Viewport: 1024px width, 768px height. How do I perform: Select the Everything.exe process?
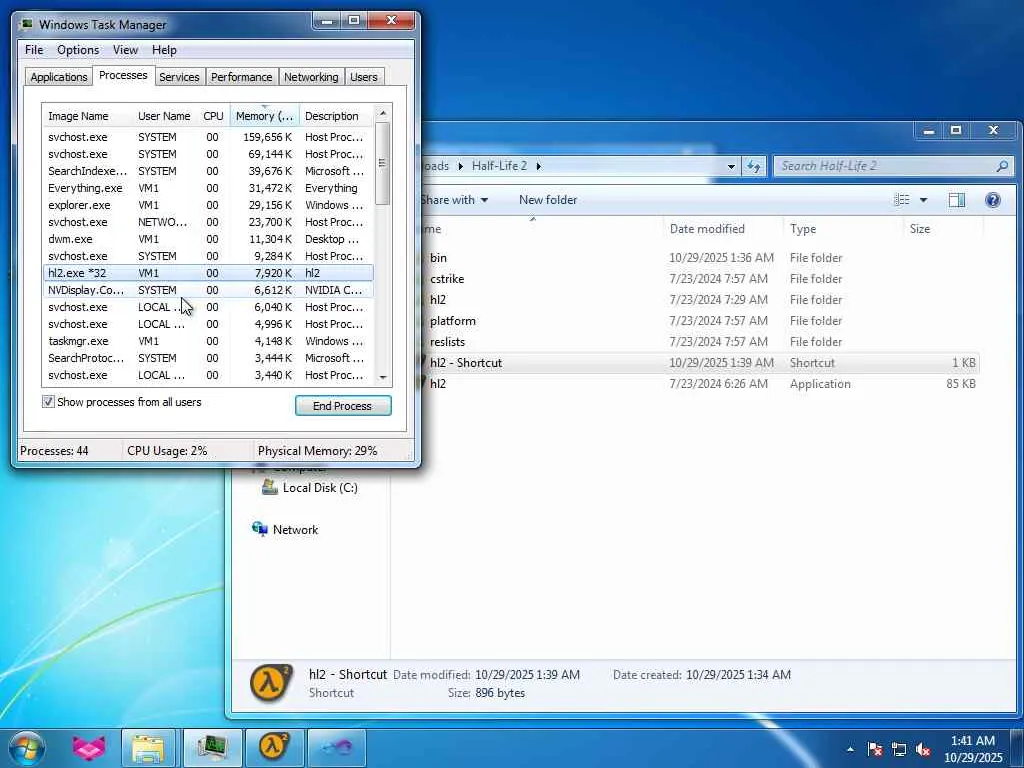click(x=208, y=188)
